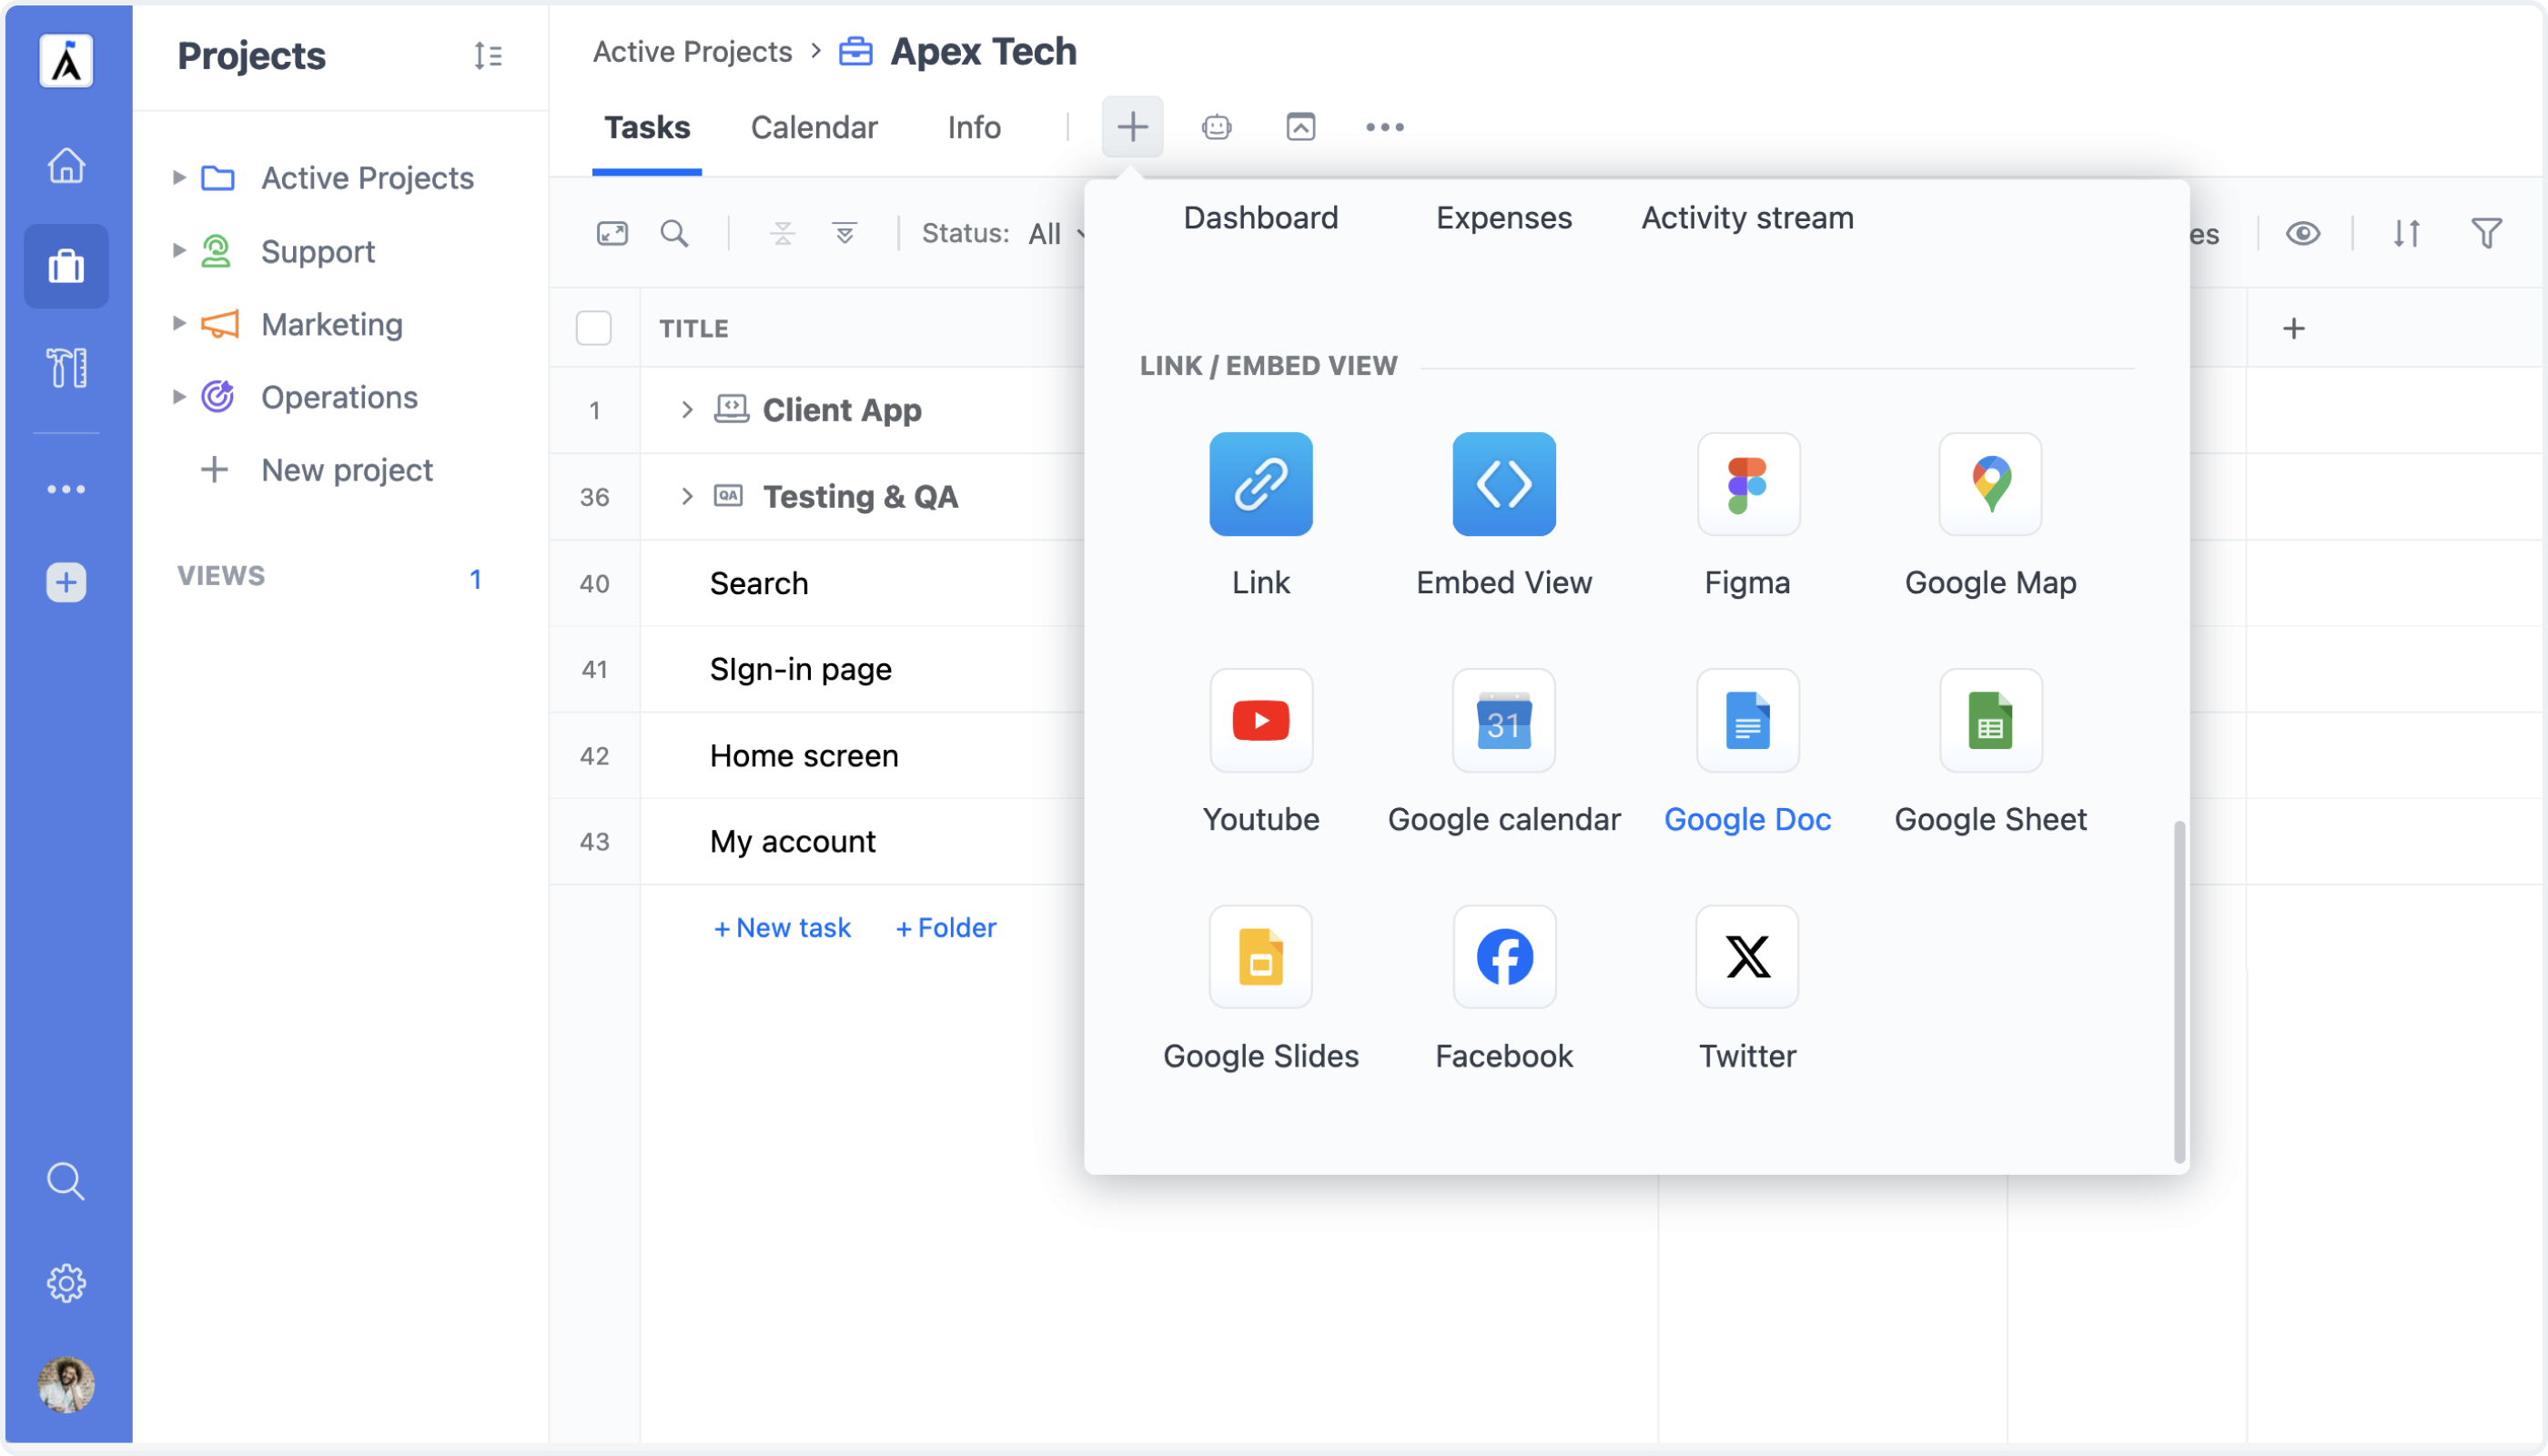Click the VIEWS count 1
The height and width of the screenshot is (1456, 2548).
pos(476,579)
